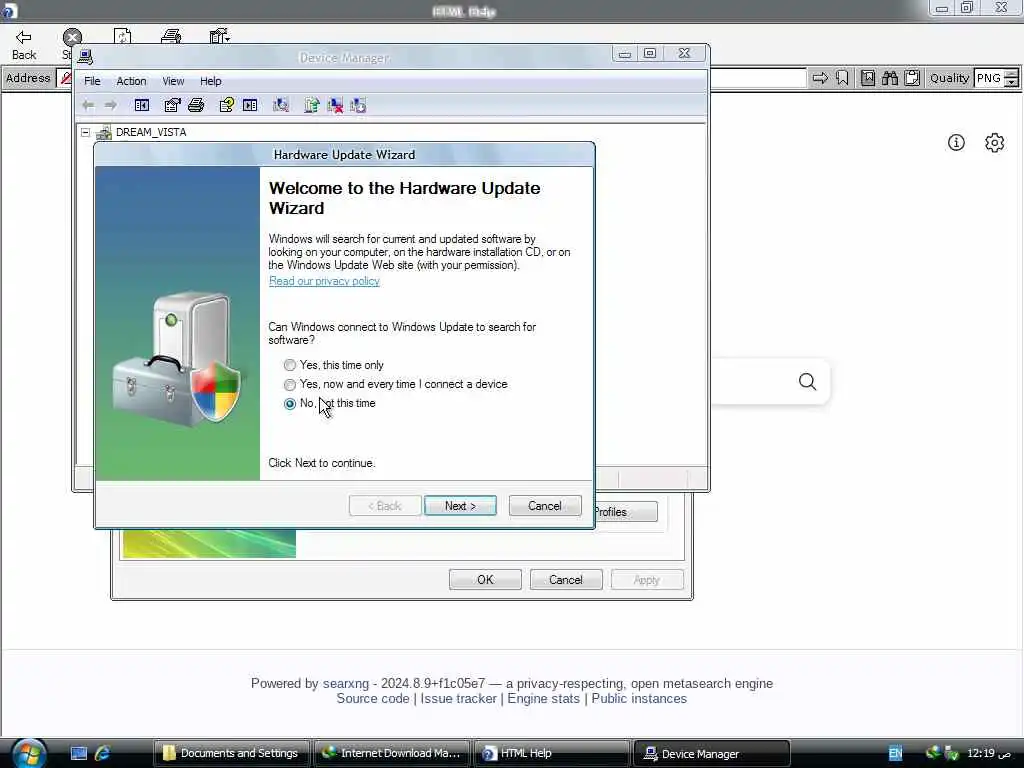Click the bookmark ribbon icon in HTML Help
1024x768 pixels.
tap(842, 78)
